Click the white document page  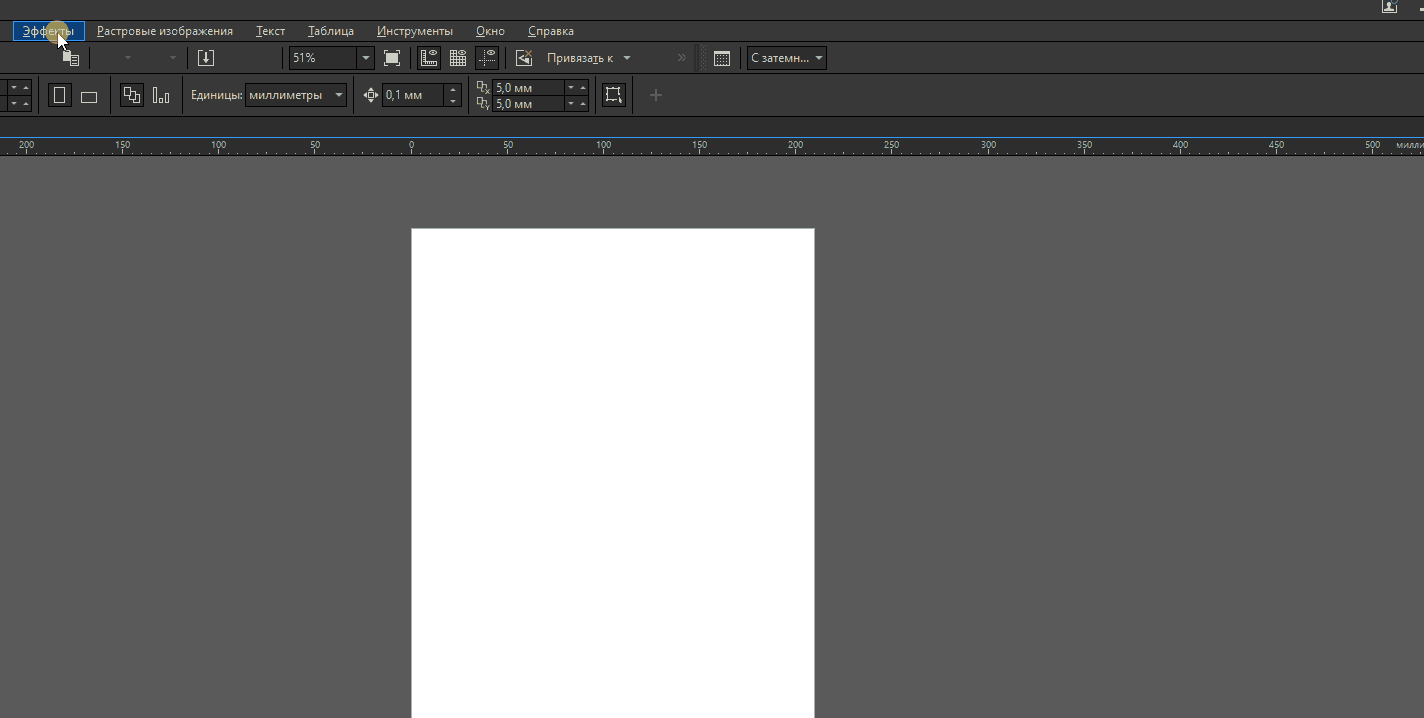(x=613, y=473)
